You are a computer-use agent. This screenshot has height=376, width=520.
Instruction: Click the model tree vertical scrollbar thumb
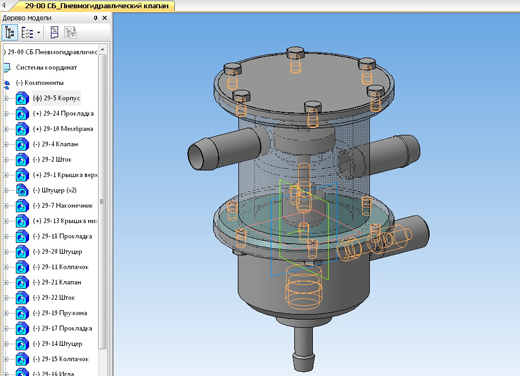point(102,201)
